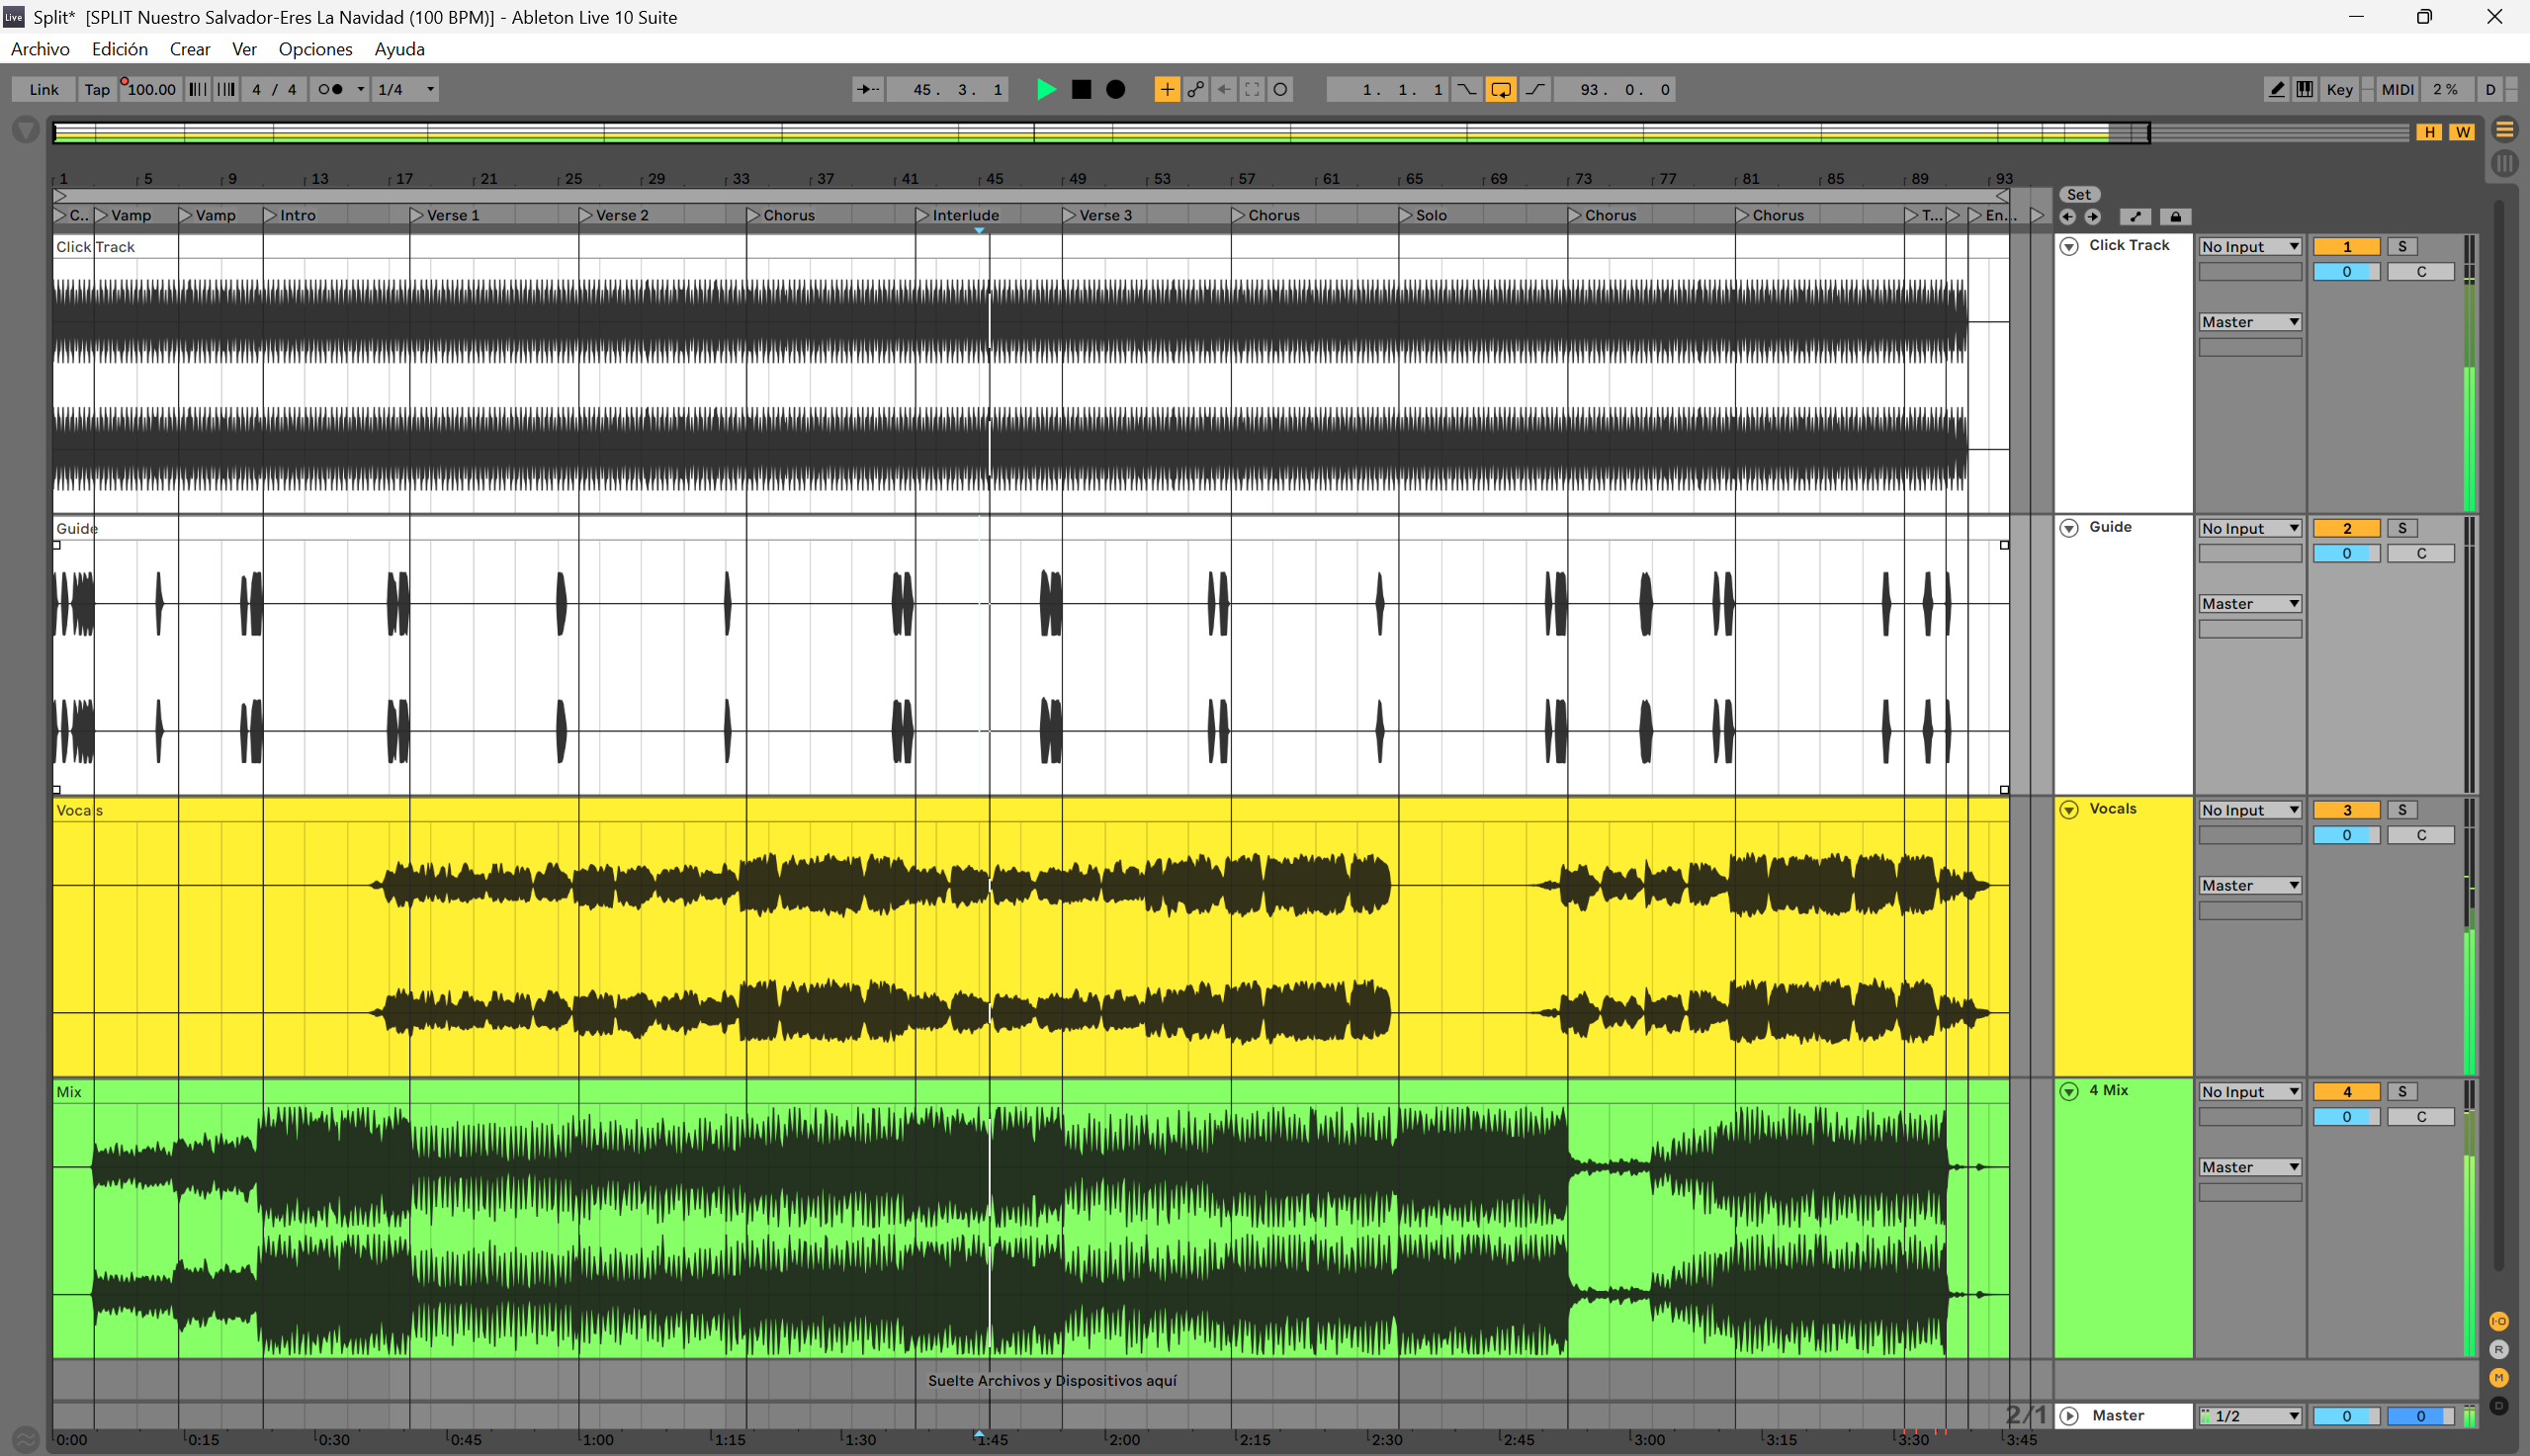Adjust the Master track volume slider
This screenshot has height=1456, width=2530.
pyautogui.click(x=2345, y=1416)
